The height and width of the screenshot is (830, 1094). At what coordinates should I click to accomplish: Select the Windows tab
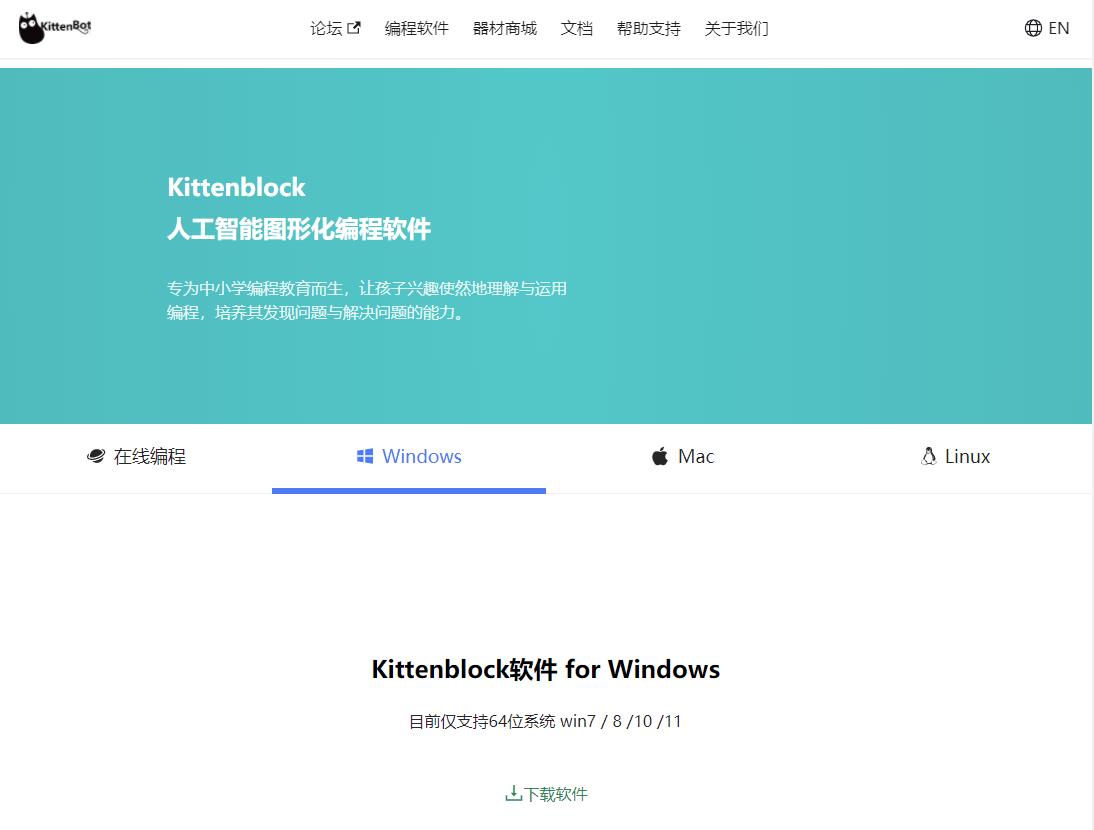(409, 456)
